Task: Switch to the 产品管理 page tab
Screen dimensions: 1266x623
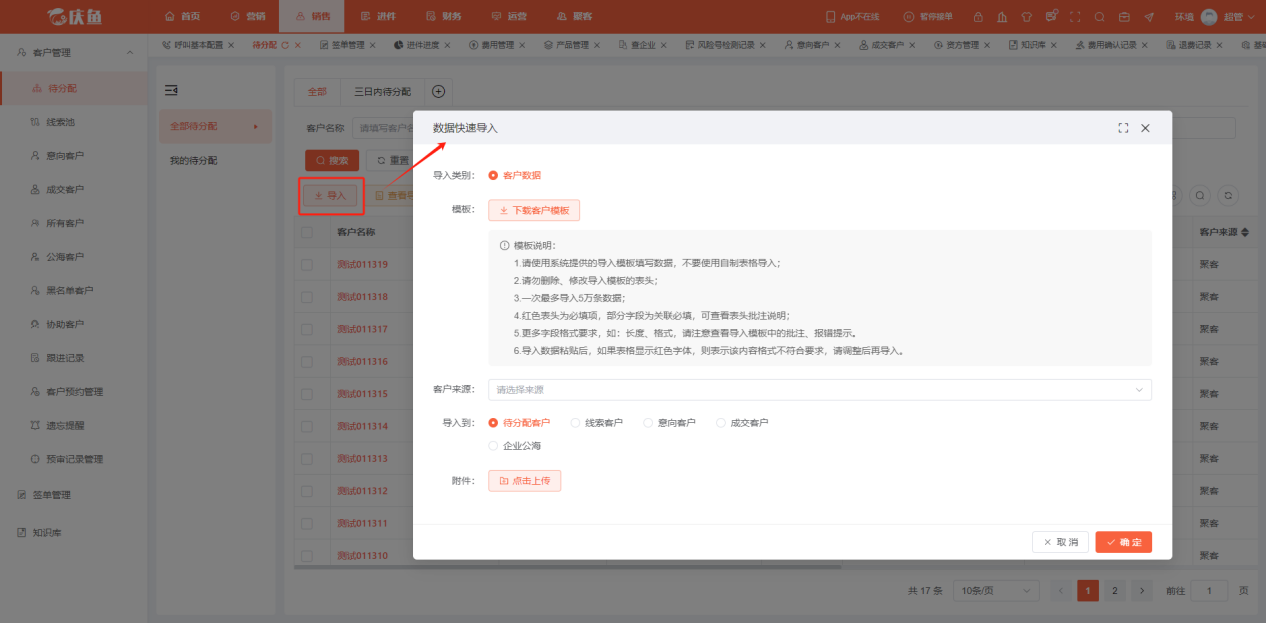Action: click(572, 46)
